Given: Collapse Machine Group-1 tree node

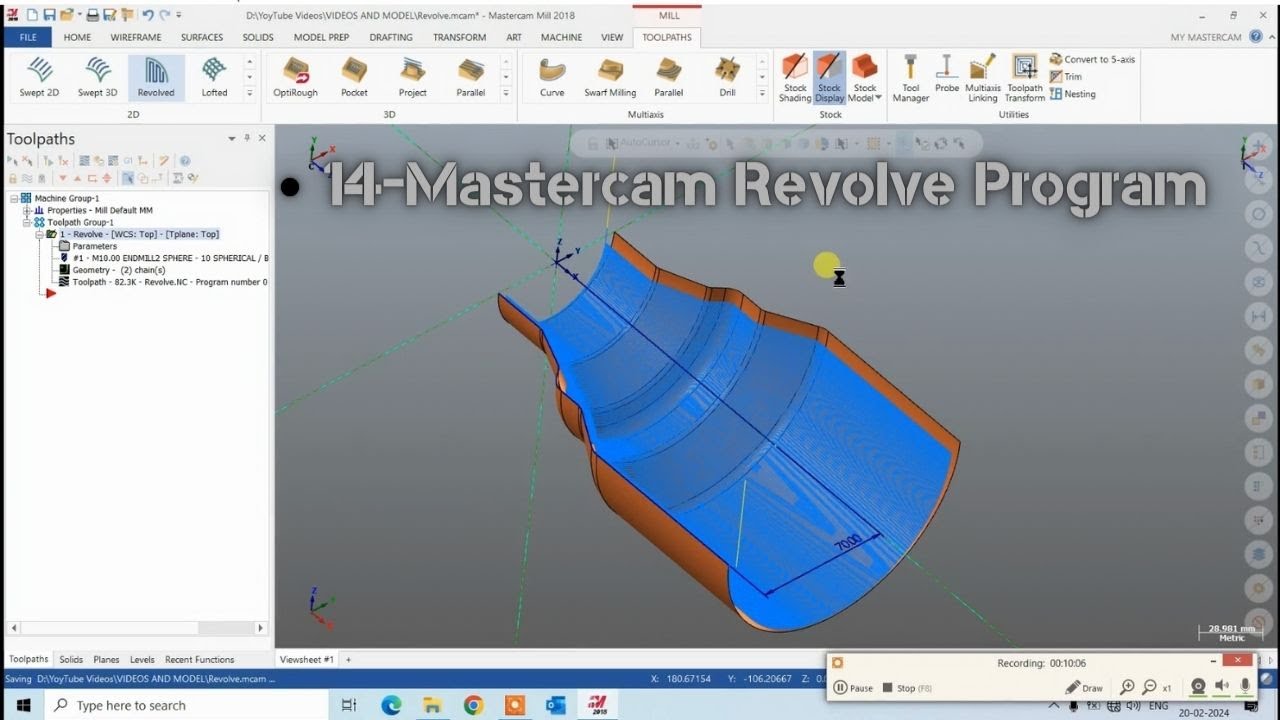Looking at the screenshot, I should coord(15,198).
